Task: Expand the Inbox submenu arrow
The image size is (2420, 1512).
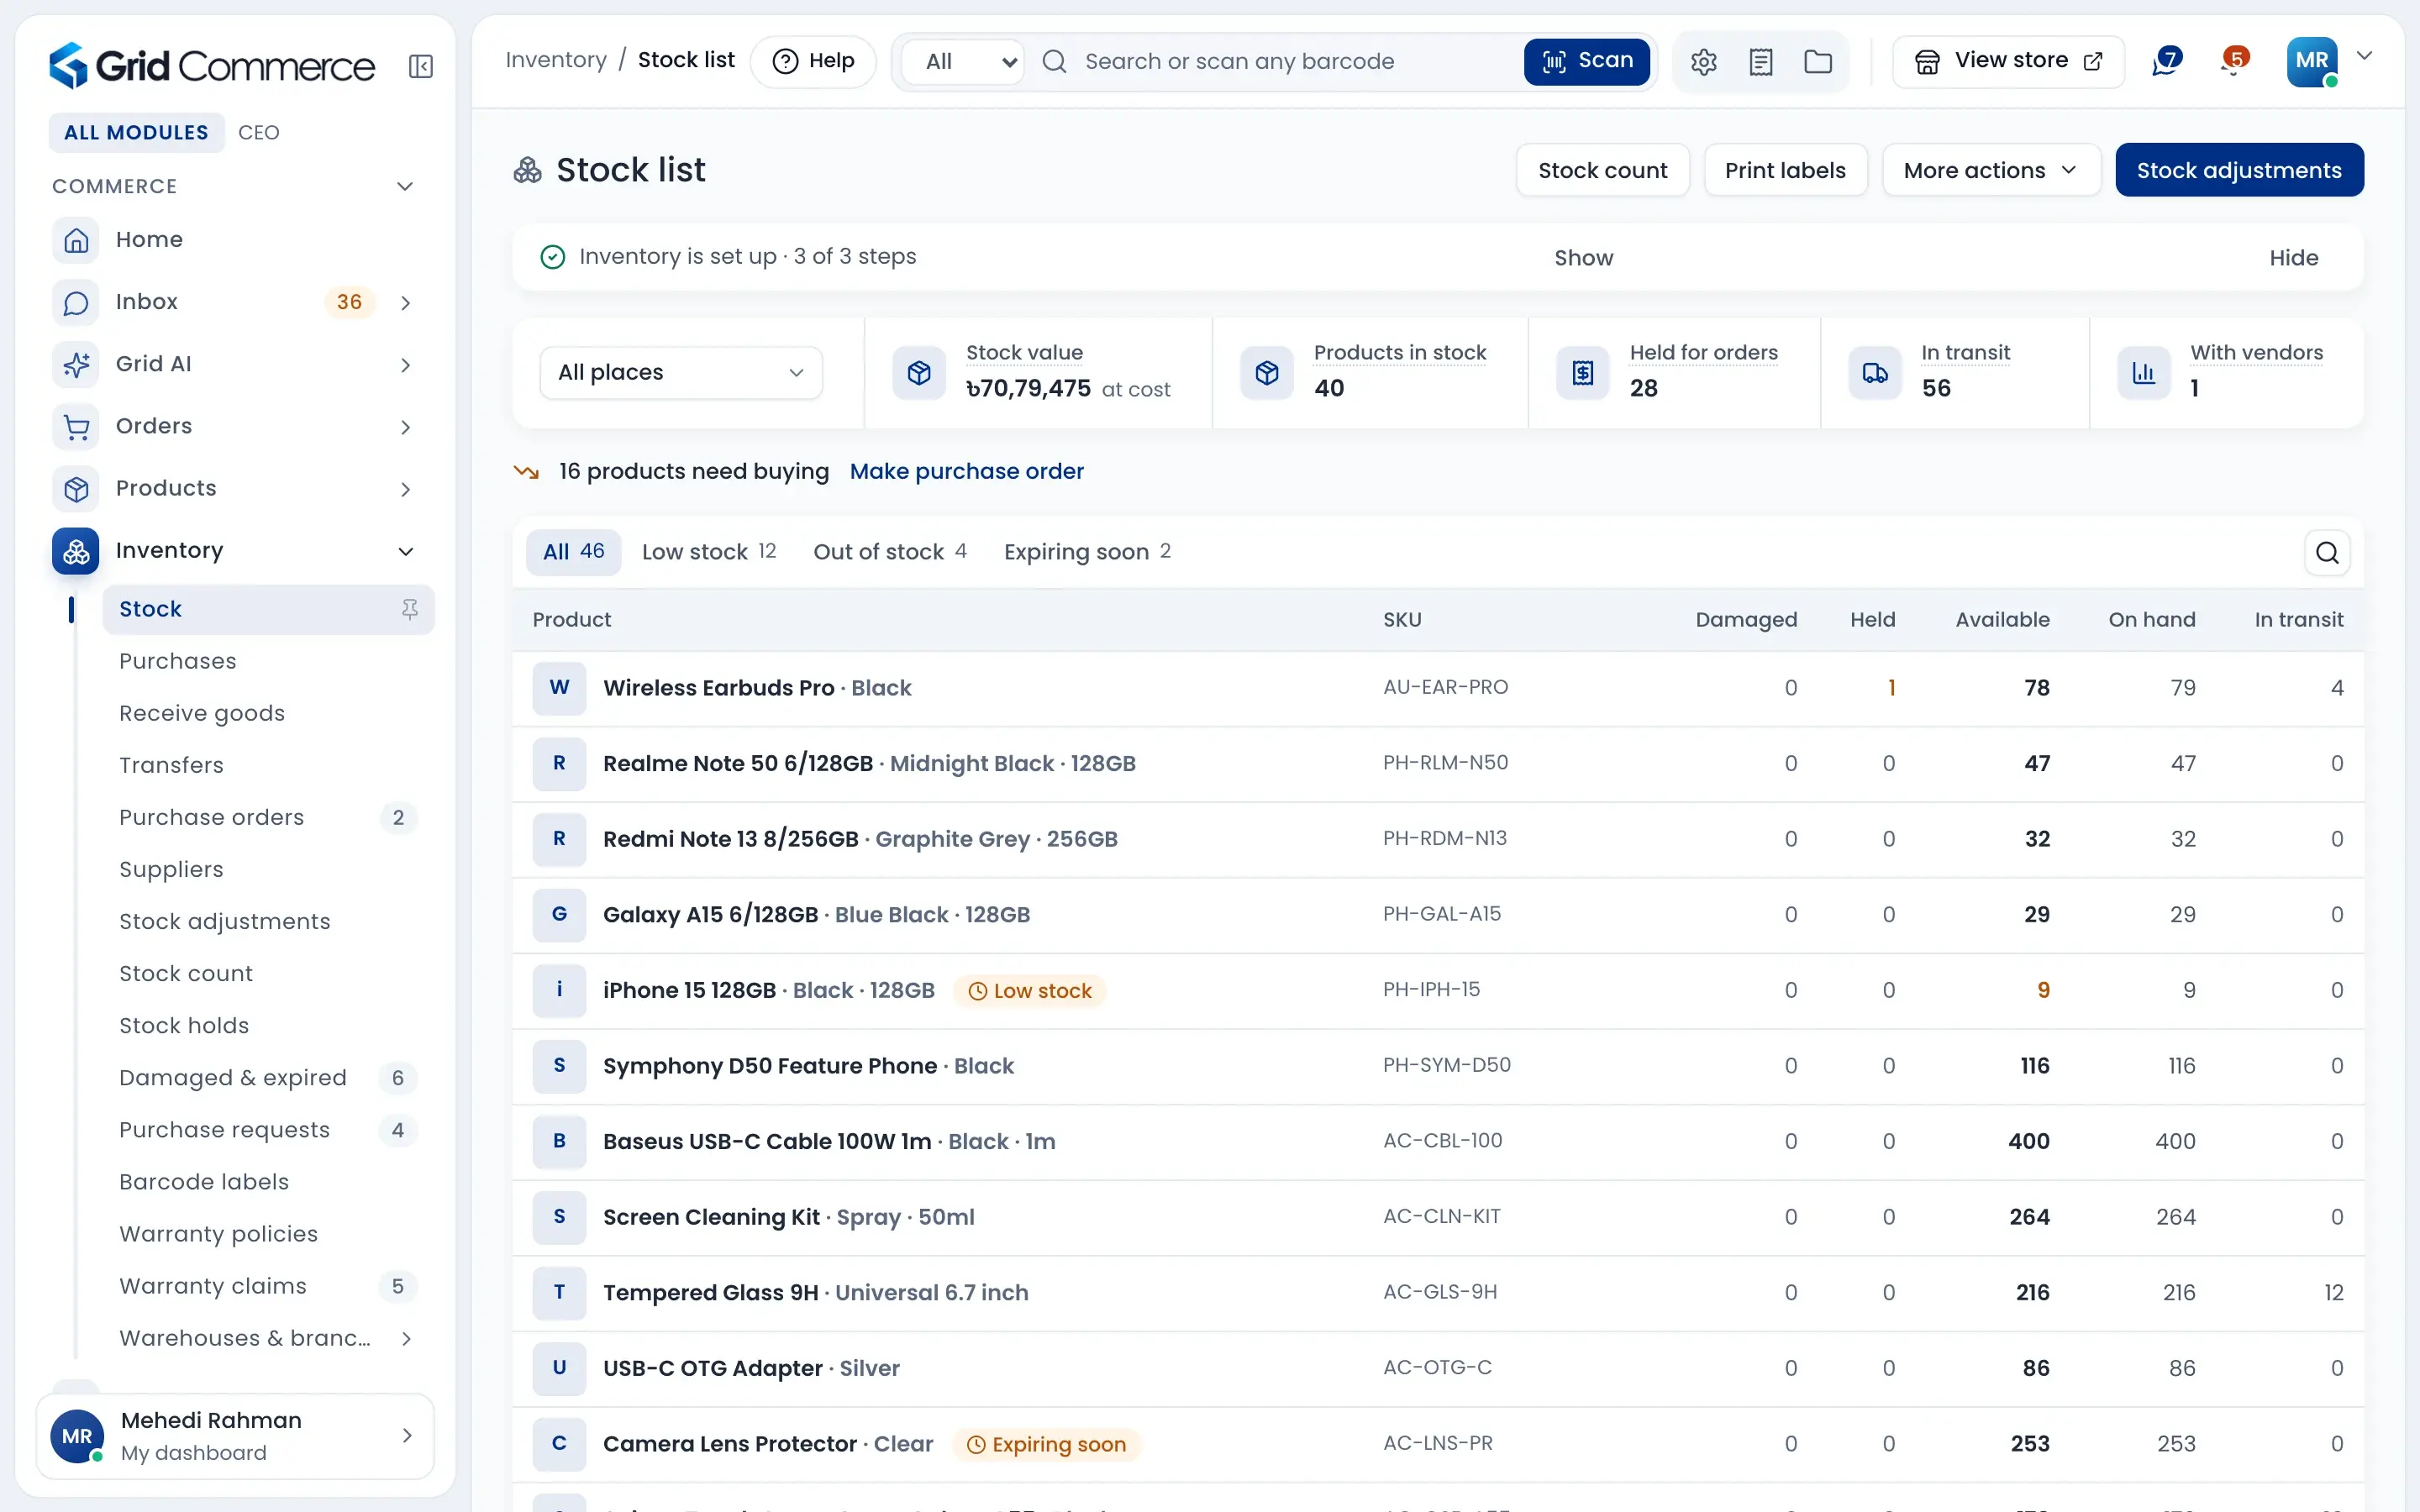Action: pyautogui.click(x=406, y=302)
